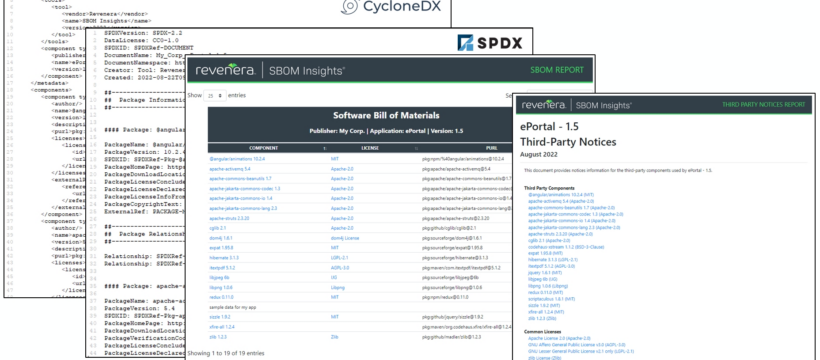
Task: Open Apache License 2.0 under Common Licenses
Action: pos(559,338)
